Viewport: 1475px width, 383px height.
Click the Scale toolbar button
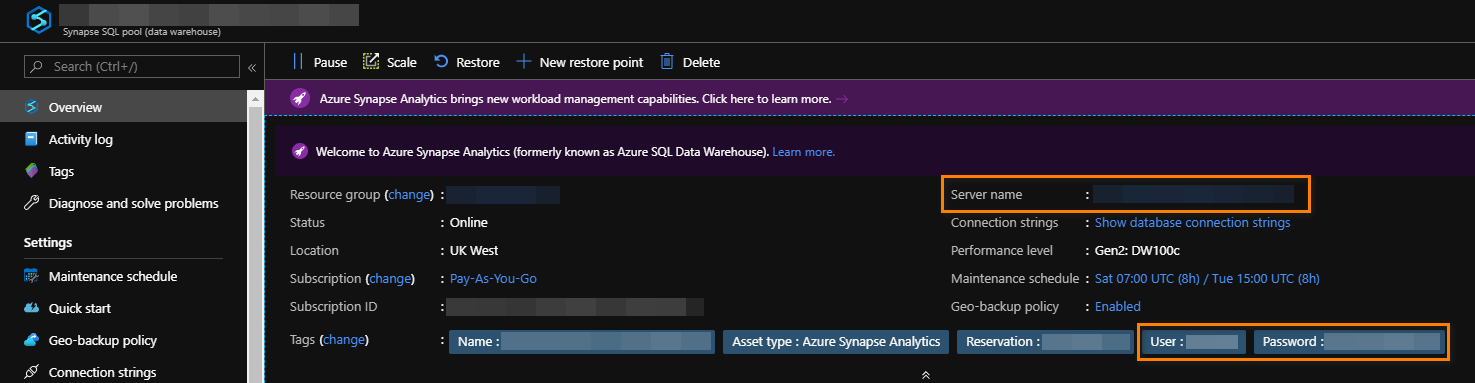pos(389,62)
